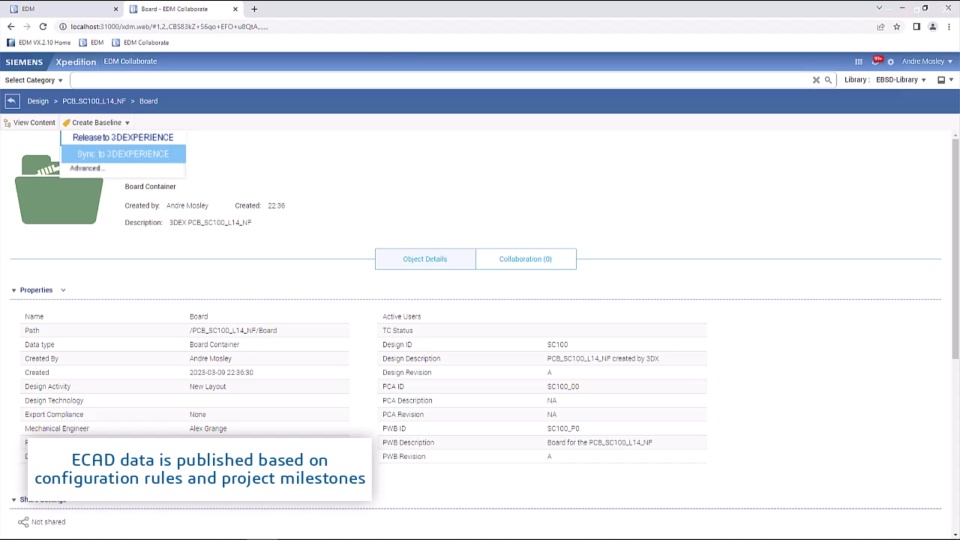960x540 pixels.
Task: Select Release to 3DEXPERIENCE
Action: tap(123, 138)
